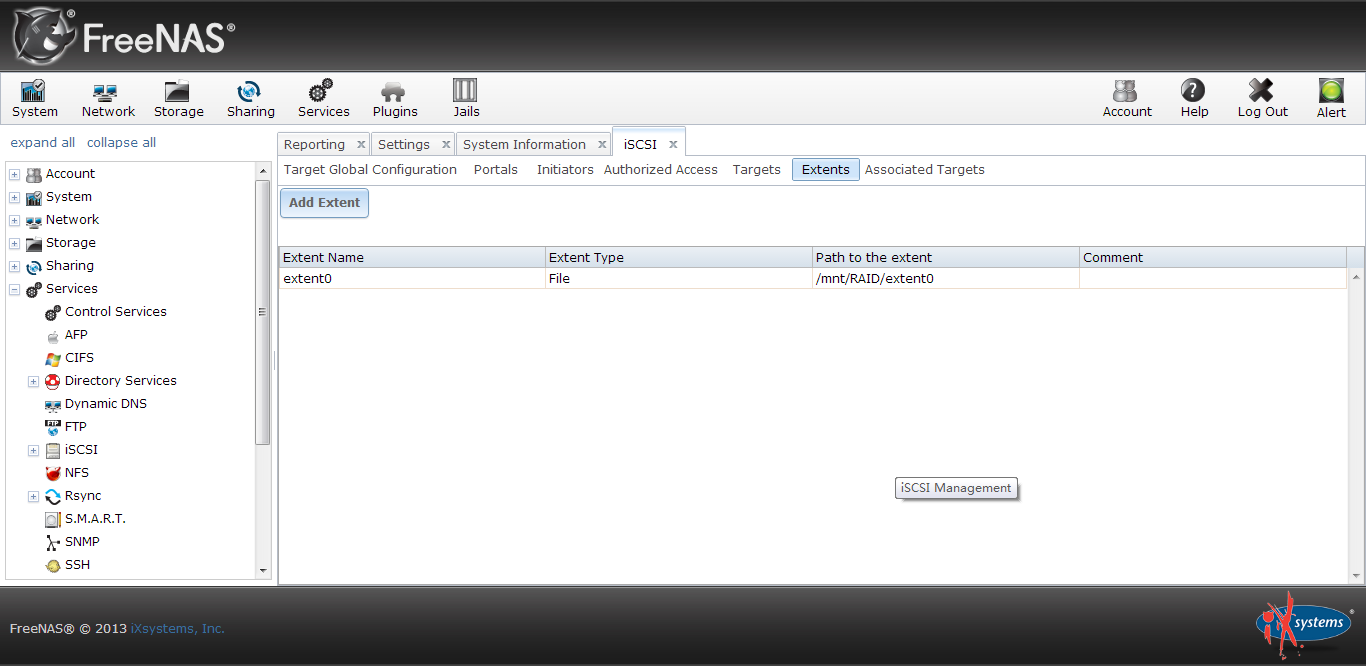Open the Storage toolbar icon
The height and width of the screenshot is (666, 1366).
[179, 99]
